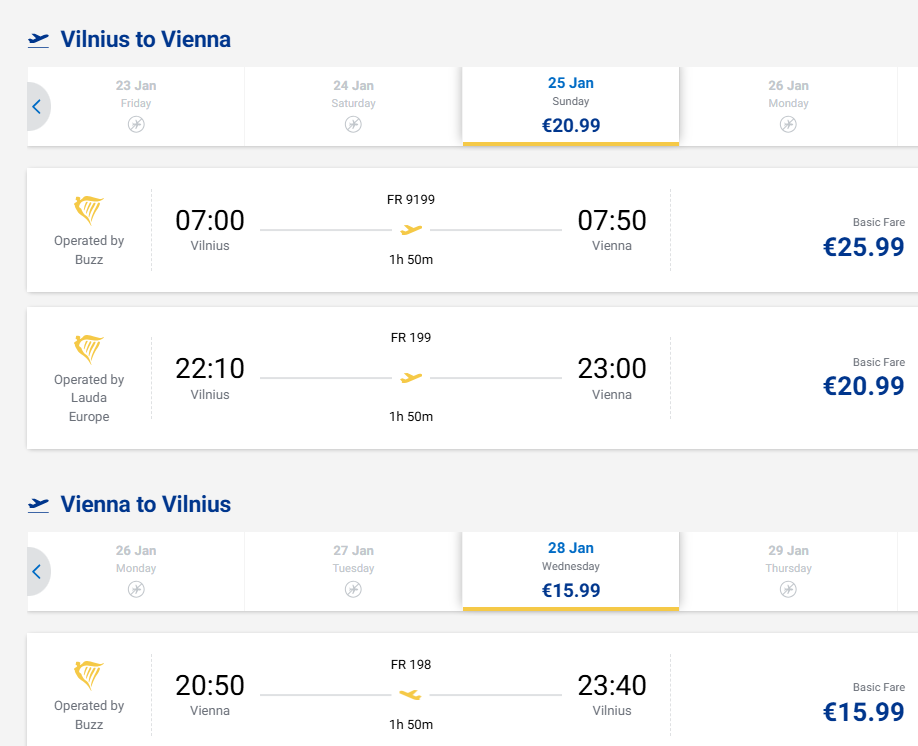Click the Ryanair harp logo on flight FR 199

click(89, 349)
